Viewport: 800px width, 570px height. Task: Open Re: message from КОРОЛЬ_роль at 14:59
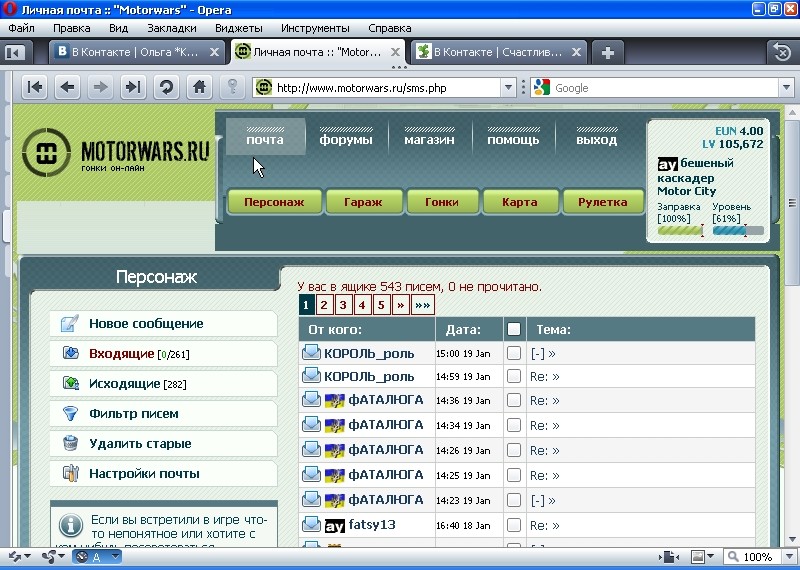pos(544,377)
